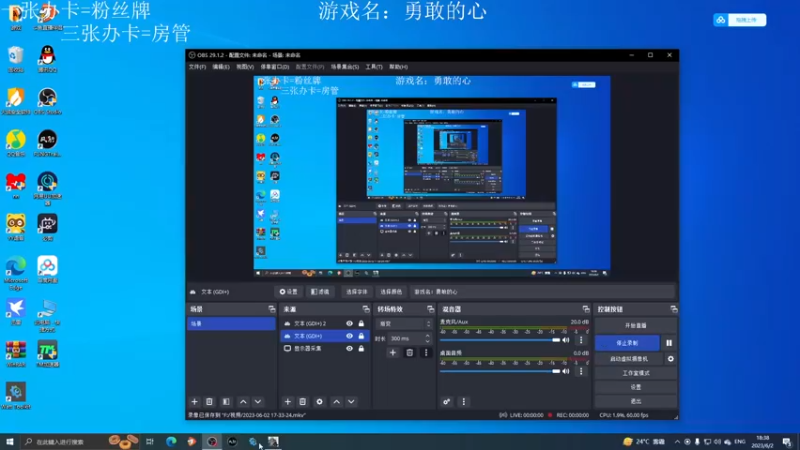Open Desktop Audio channel three-dot options

click(x=581, y=371)
